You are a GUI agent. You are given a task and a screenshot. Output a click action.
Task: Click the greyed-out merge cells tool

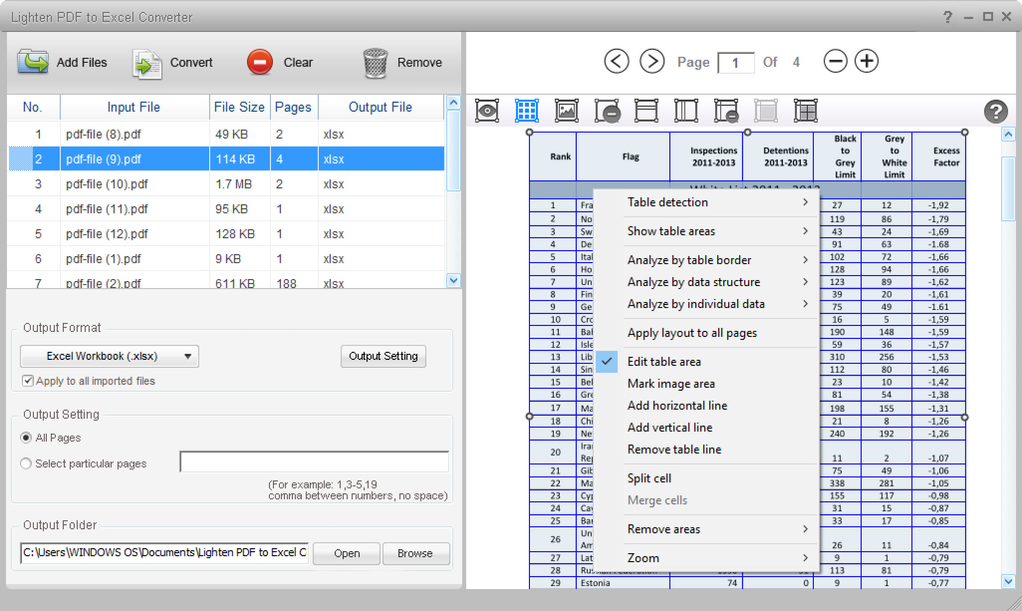coord(766,112)
